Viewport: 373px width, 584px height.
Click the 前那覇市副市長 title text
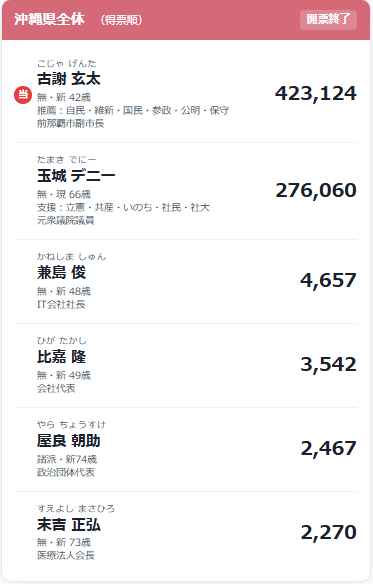(x=70, y=123)
